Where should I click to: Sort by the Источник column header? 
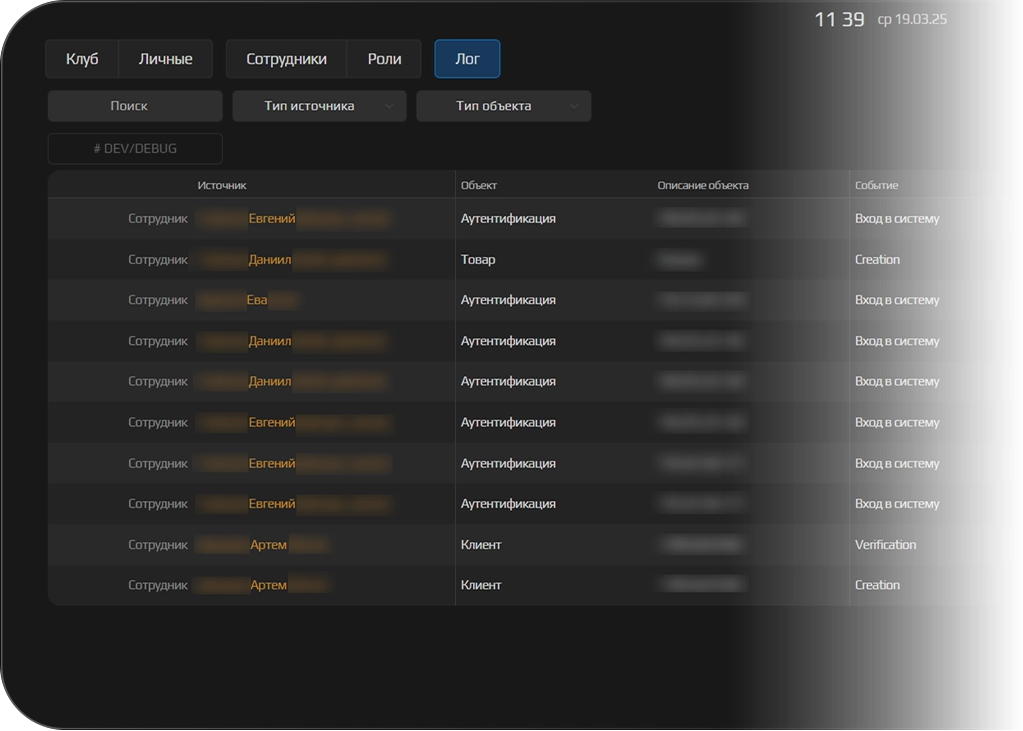click(221, 185)
